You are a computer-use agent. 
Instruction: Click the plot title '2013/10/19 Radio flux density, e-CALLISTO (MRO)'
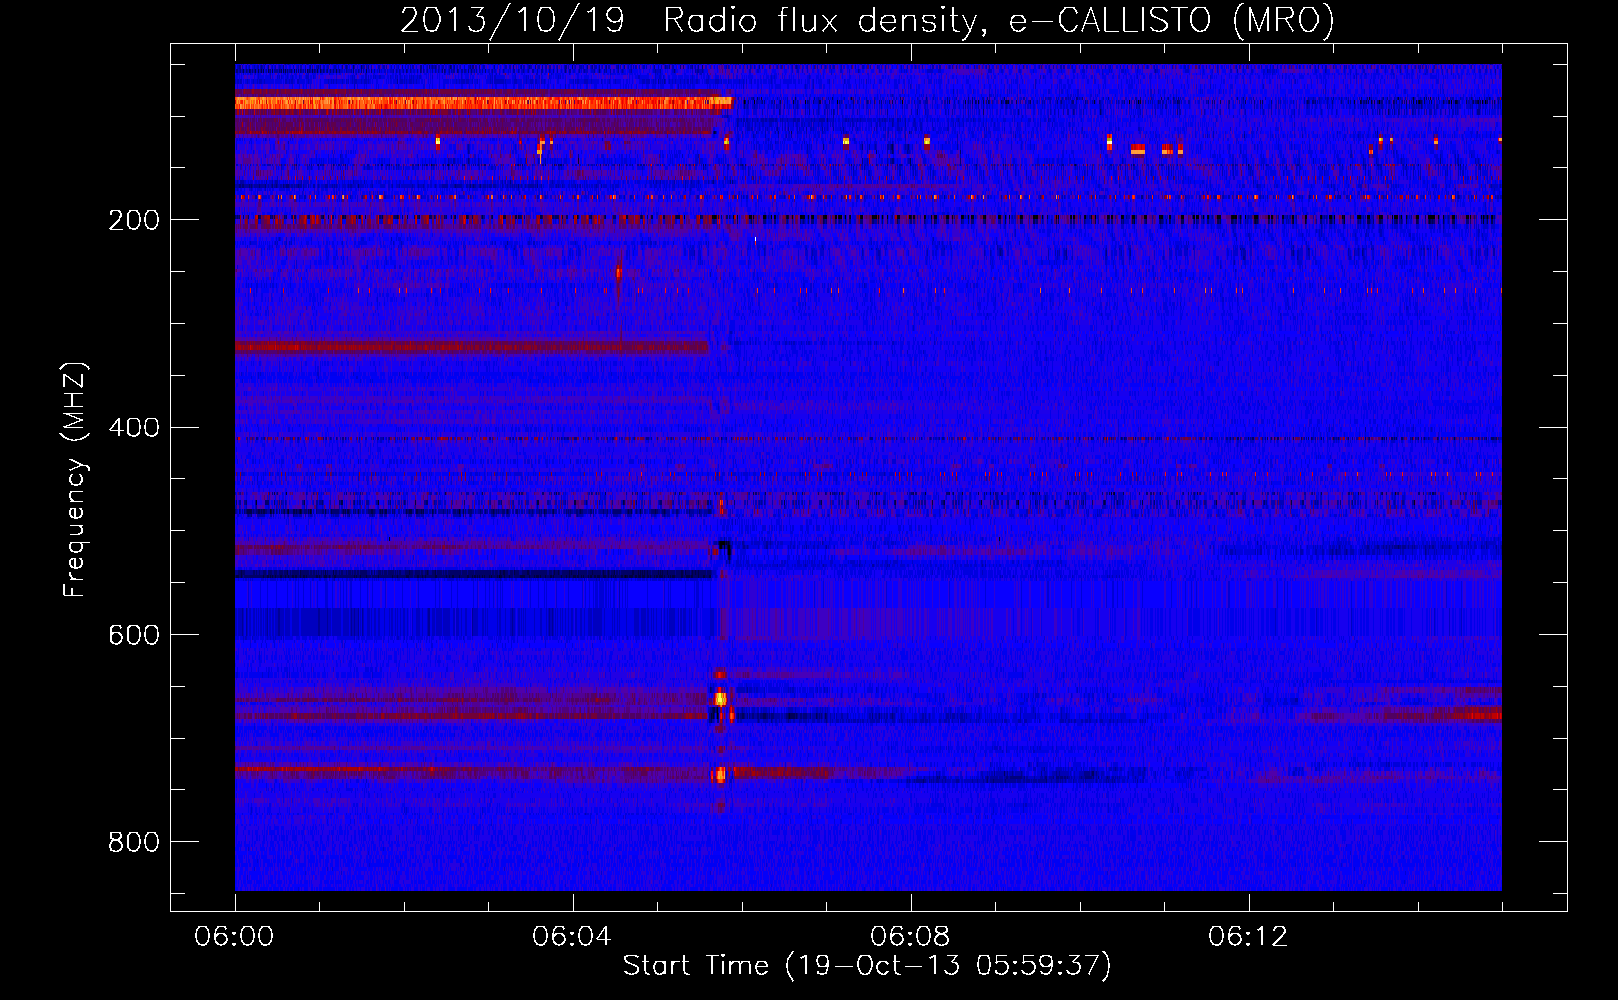(x=867, y=21)
